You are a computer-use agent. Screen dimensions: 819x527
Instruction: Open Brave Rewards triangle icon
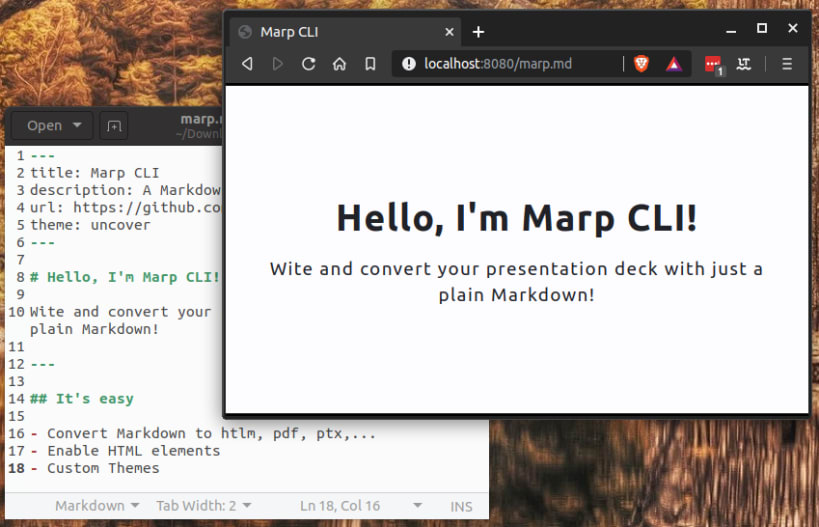pos(674,64)
